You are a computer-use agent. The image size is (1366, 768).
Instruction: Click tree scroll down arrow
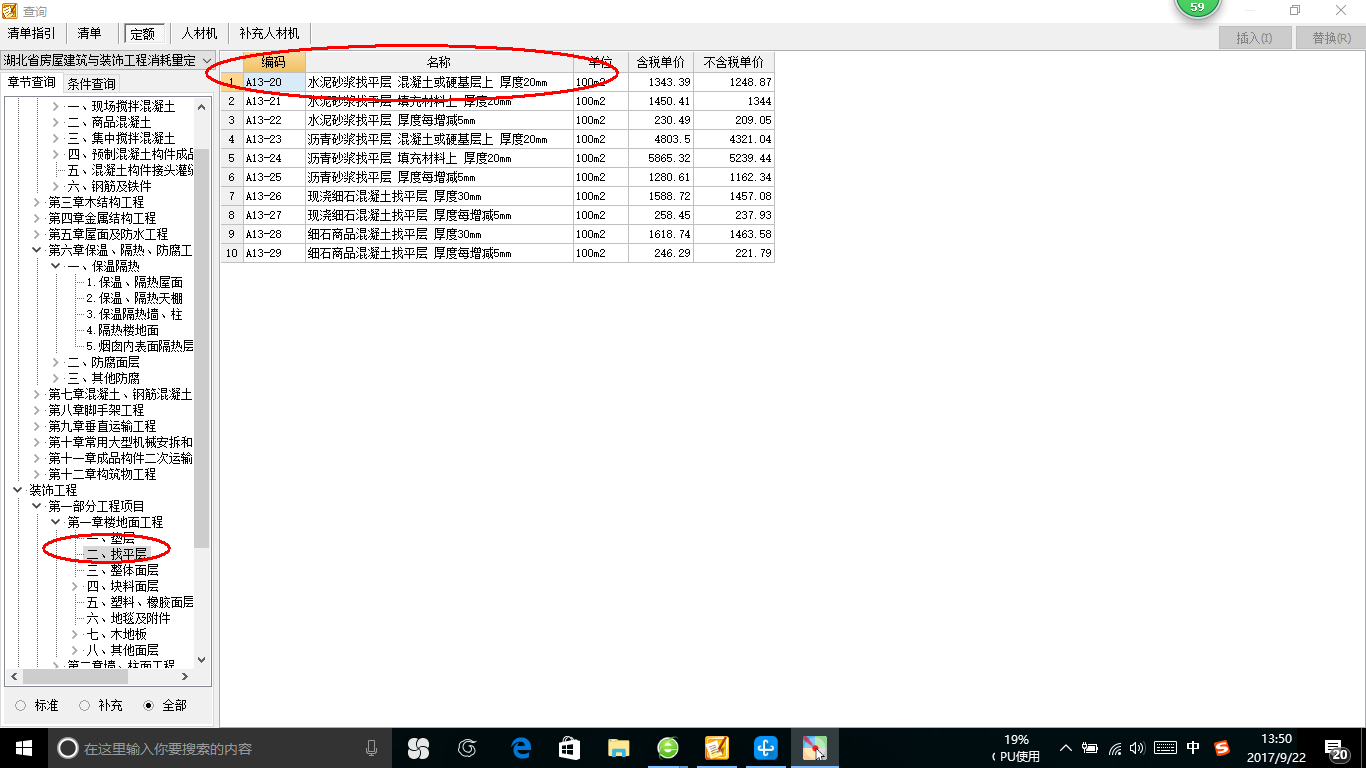pyautogui.click(x=202, y=659)
